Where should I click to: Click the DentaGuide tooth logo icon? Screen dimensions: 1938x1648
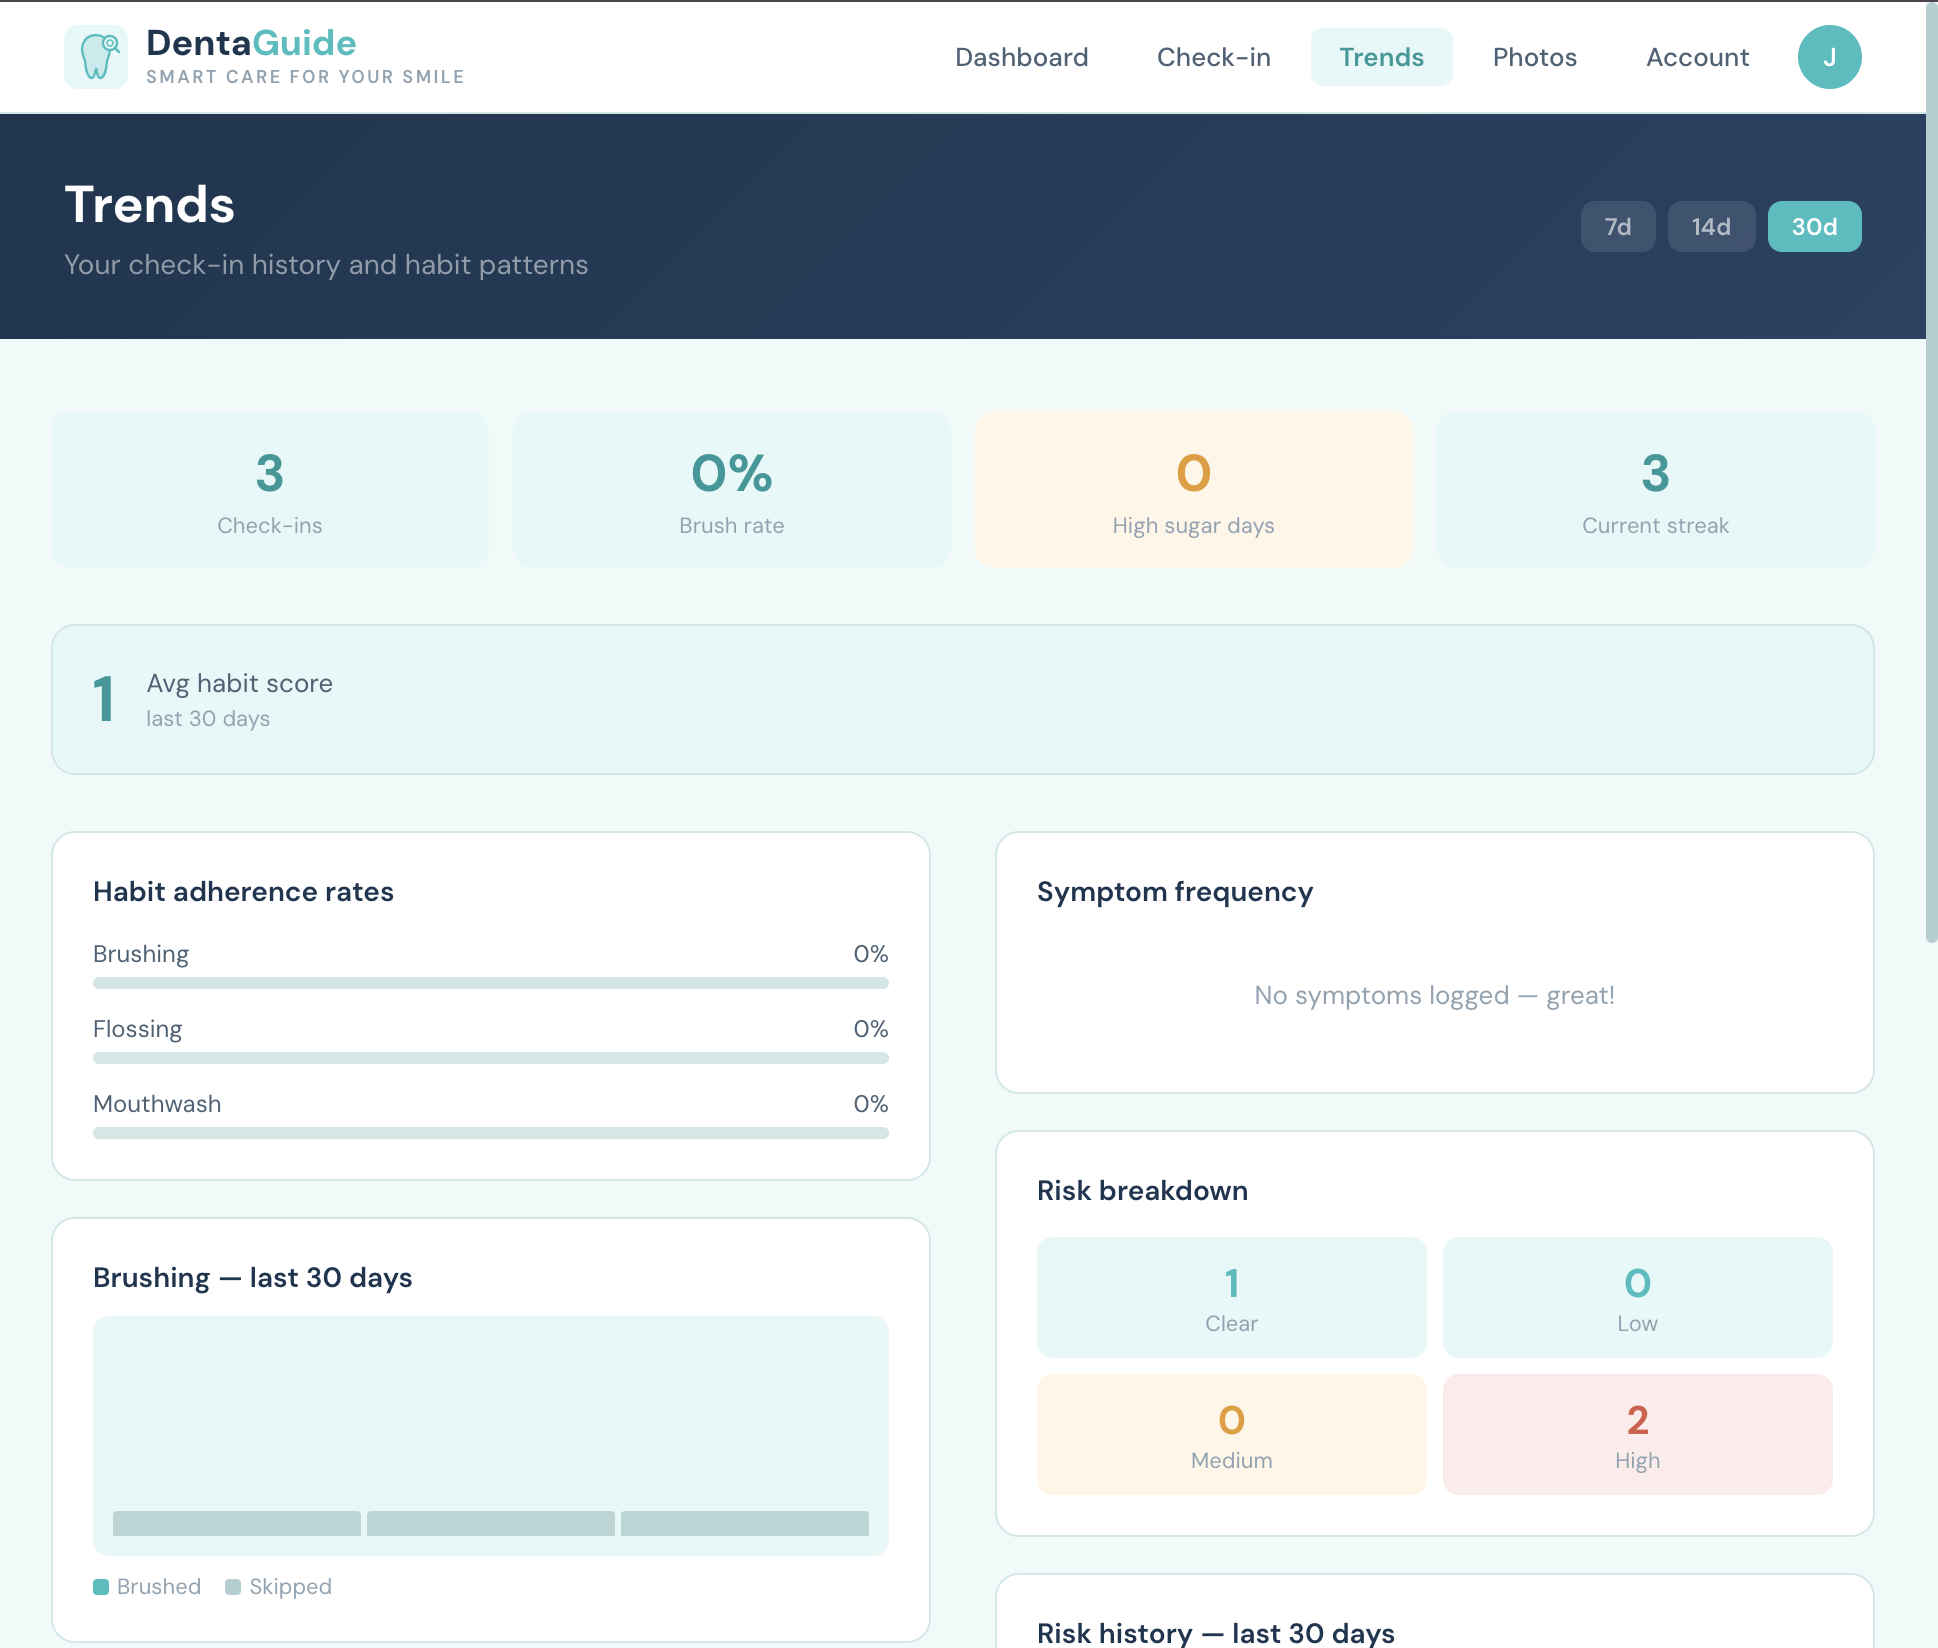tap(96, 57)
